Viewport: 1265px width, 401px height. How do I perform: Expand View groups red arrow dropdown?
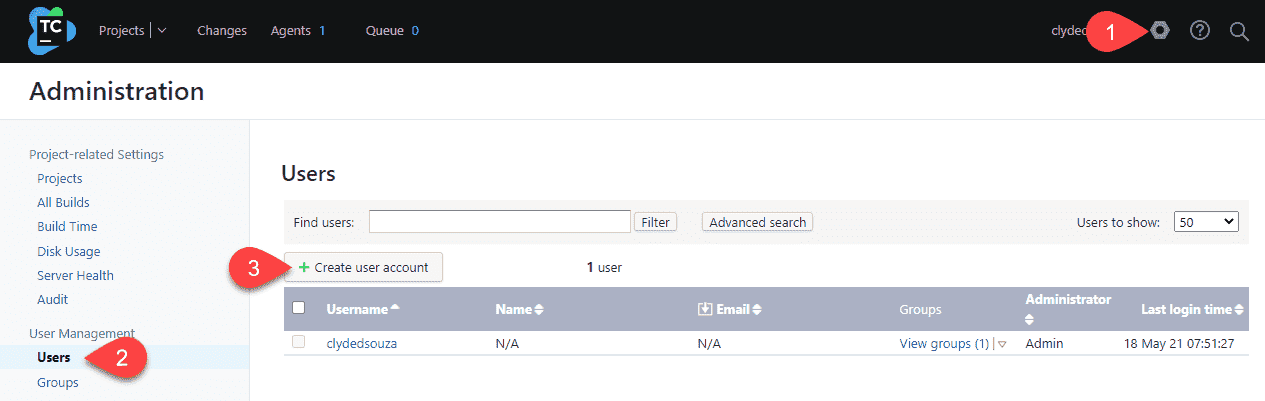point(1002,344)
